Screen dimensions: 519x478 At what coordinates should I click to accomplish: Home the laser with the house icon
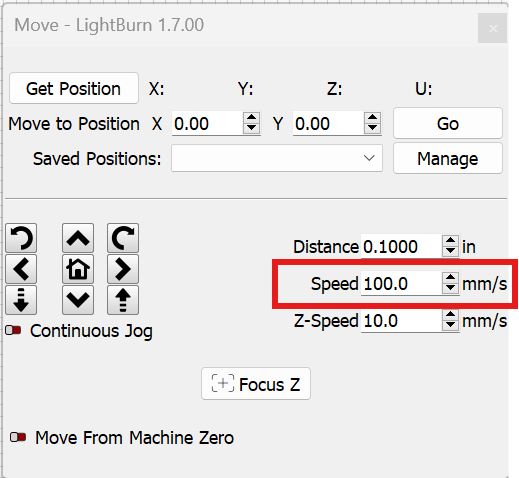click(x=78, y=269)
